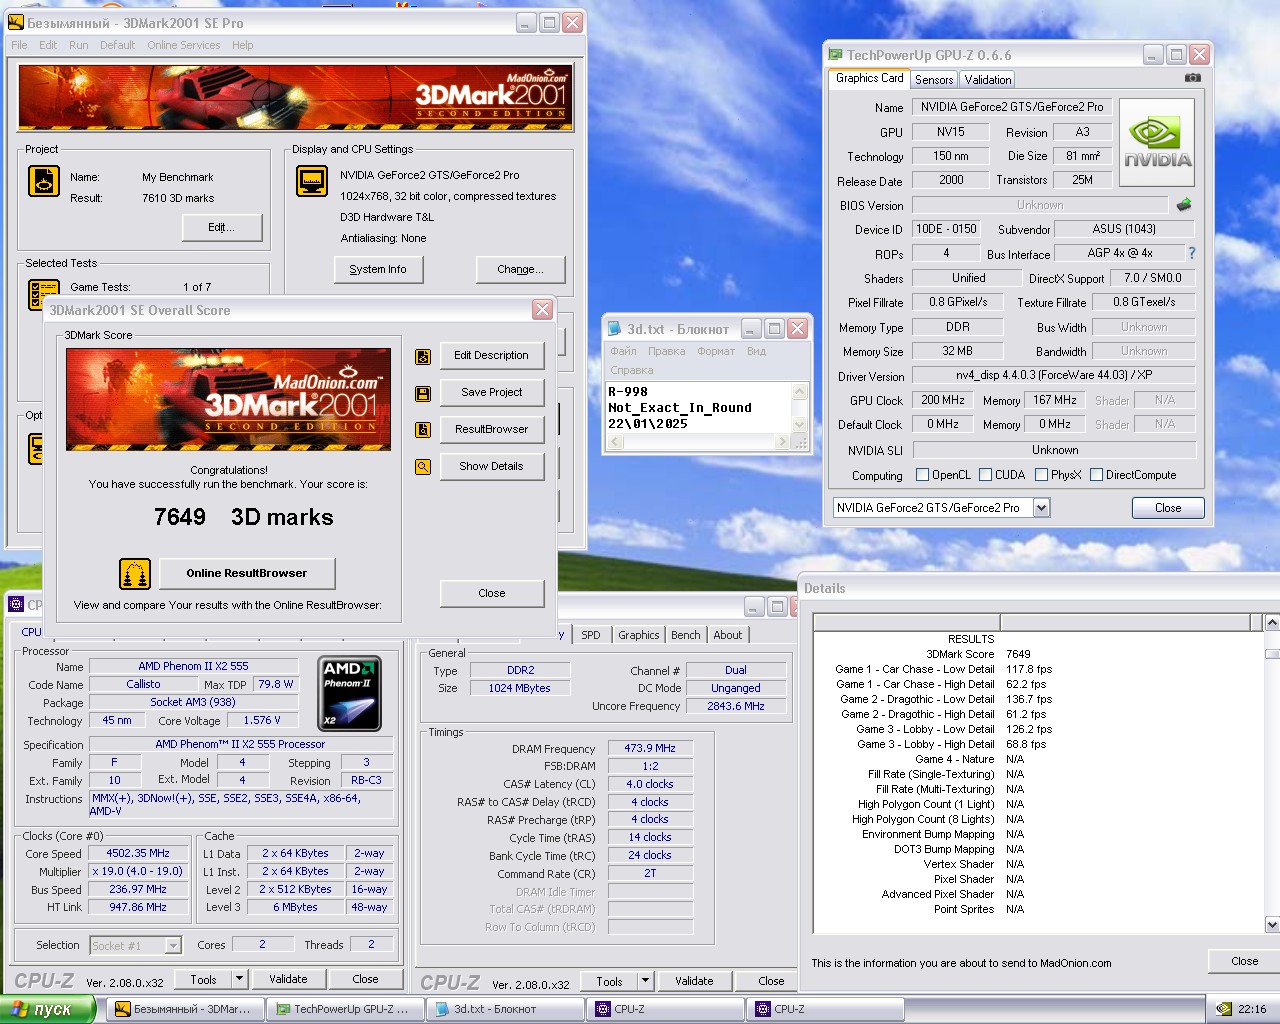Open Формат menu in Notepad
Screen dimensions: 1280x1024
(716, 351)
